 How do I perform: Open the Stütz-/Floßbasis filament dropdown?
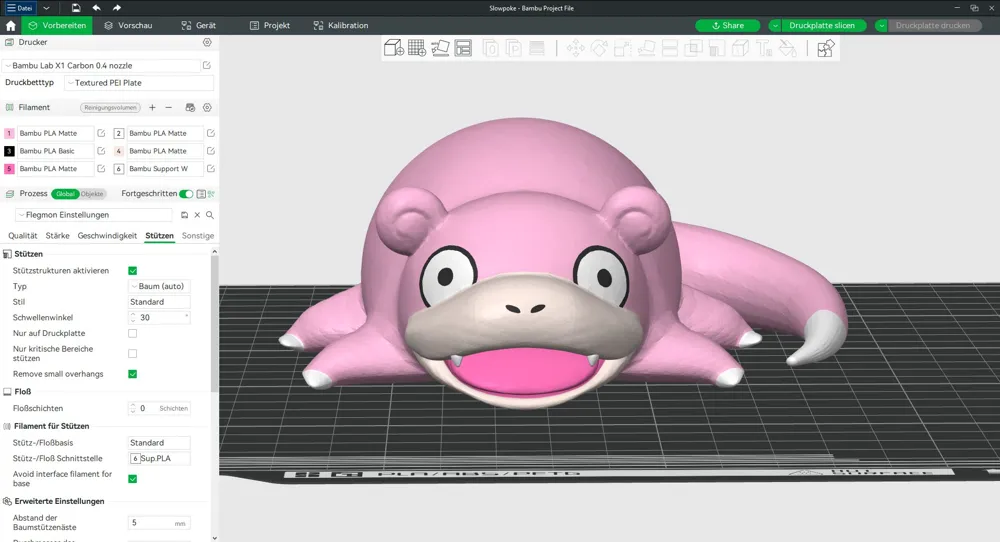pyautogui.click(x=159, y=443)
